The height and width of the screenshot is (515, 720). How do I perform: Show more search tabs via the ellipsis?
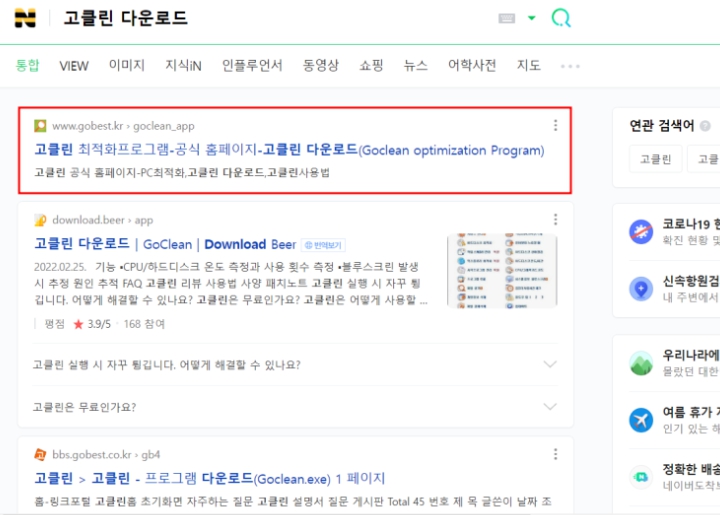click(x=570, y=66)
